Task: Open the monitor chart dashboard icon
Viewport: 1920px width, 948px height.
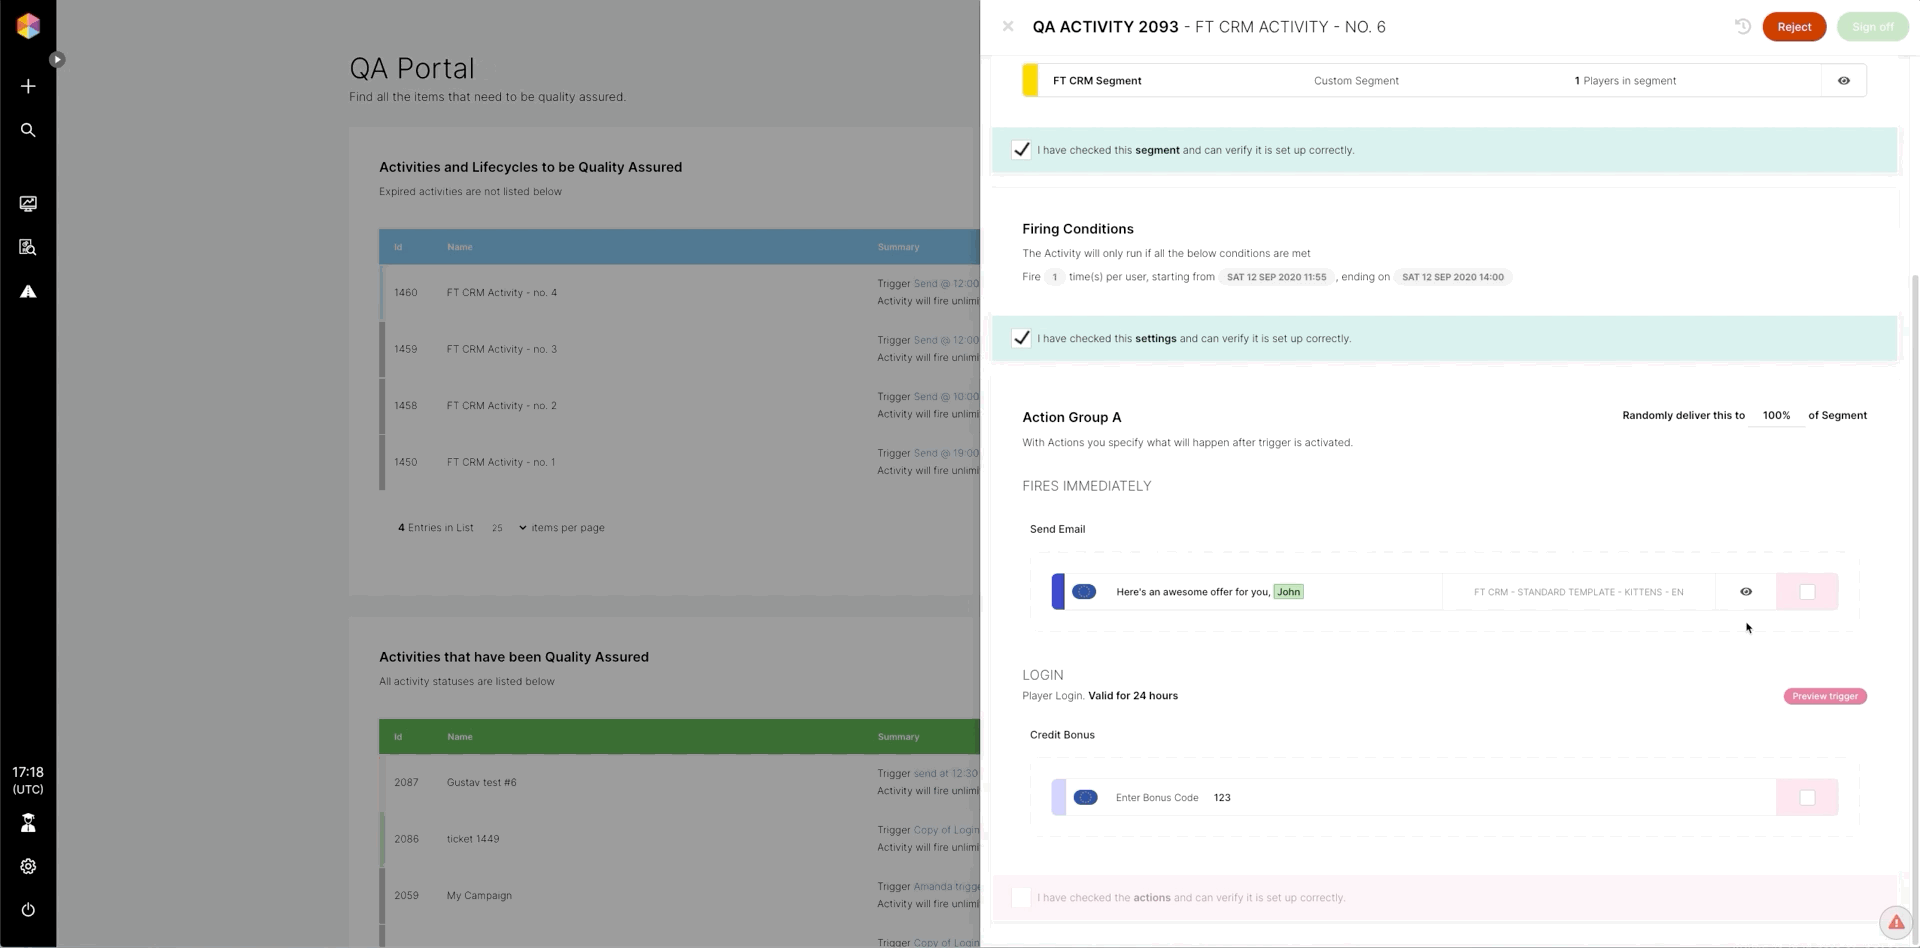Action: tap(28, 204)
